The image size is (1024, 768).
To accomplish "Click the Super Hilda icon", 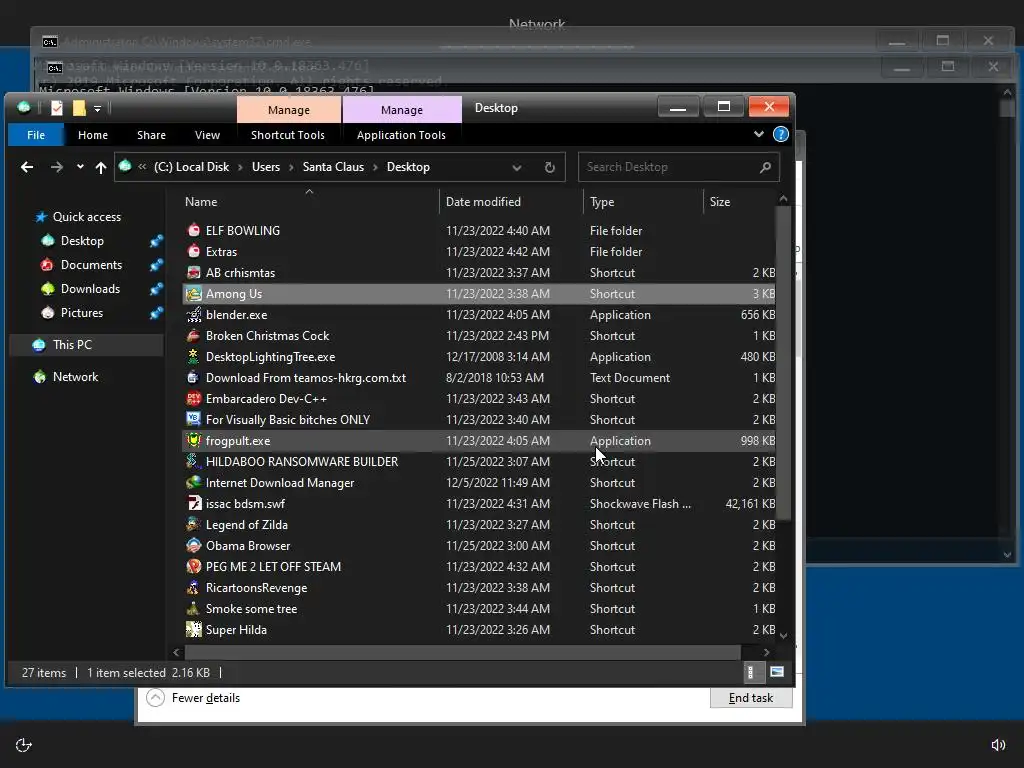I will tap(193, 630).
